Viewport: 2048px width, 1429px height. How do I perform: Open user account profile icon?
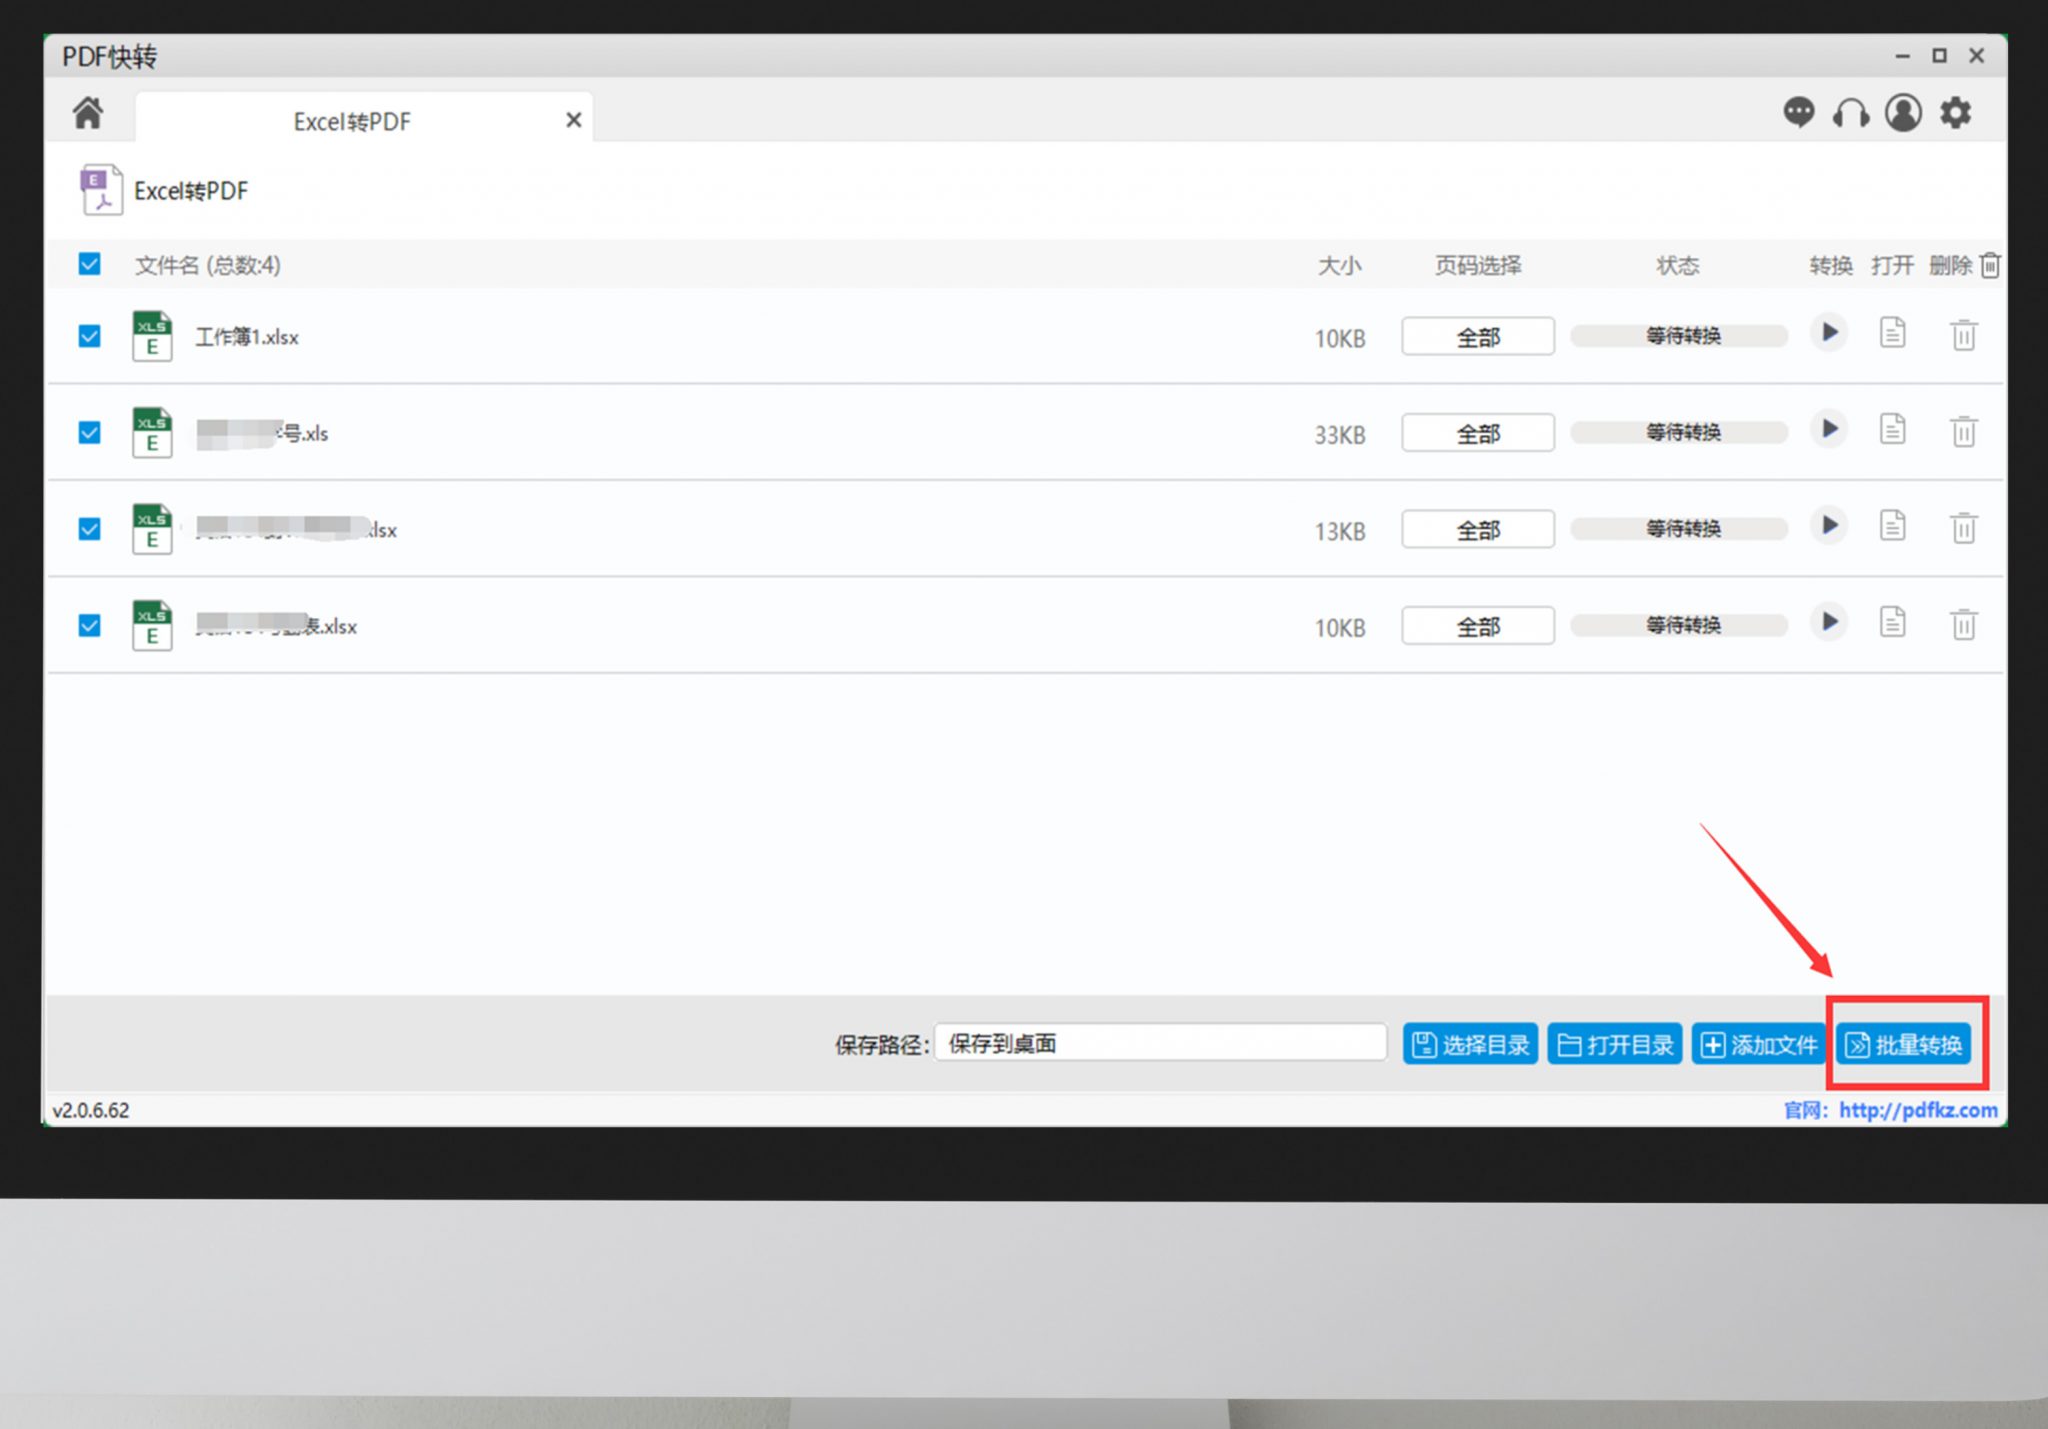1903,113
